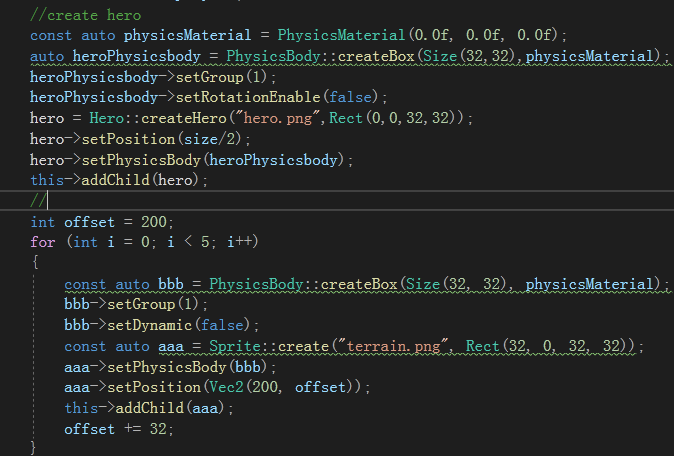Place cursor on the "for" keyword
This screenshot has width=674, height=456.
tap(43, 242)
